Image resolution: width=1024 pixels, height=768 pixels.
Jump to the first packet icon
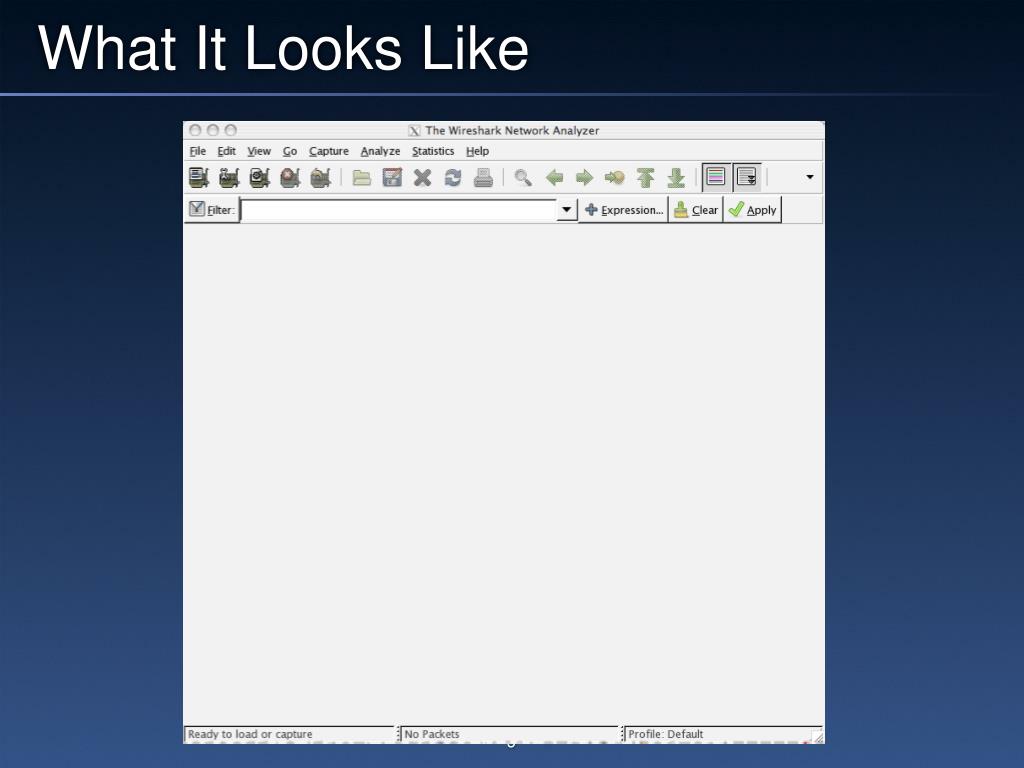(x=645, y=177)
